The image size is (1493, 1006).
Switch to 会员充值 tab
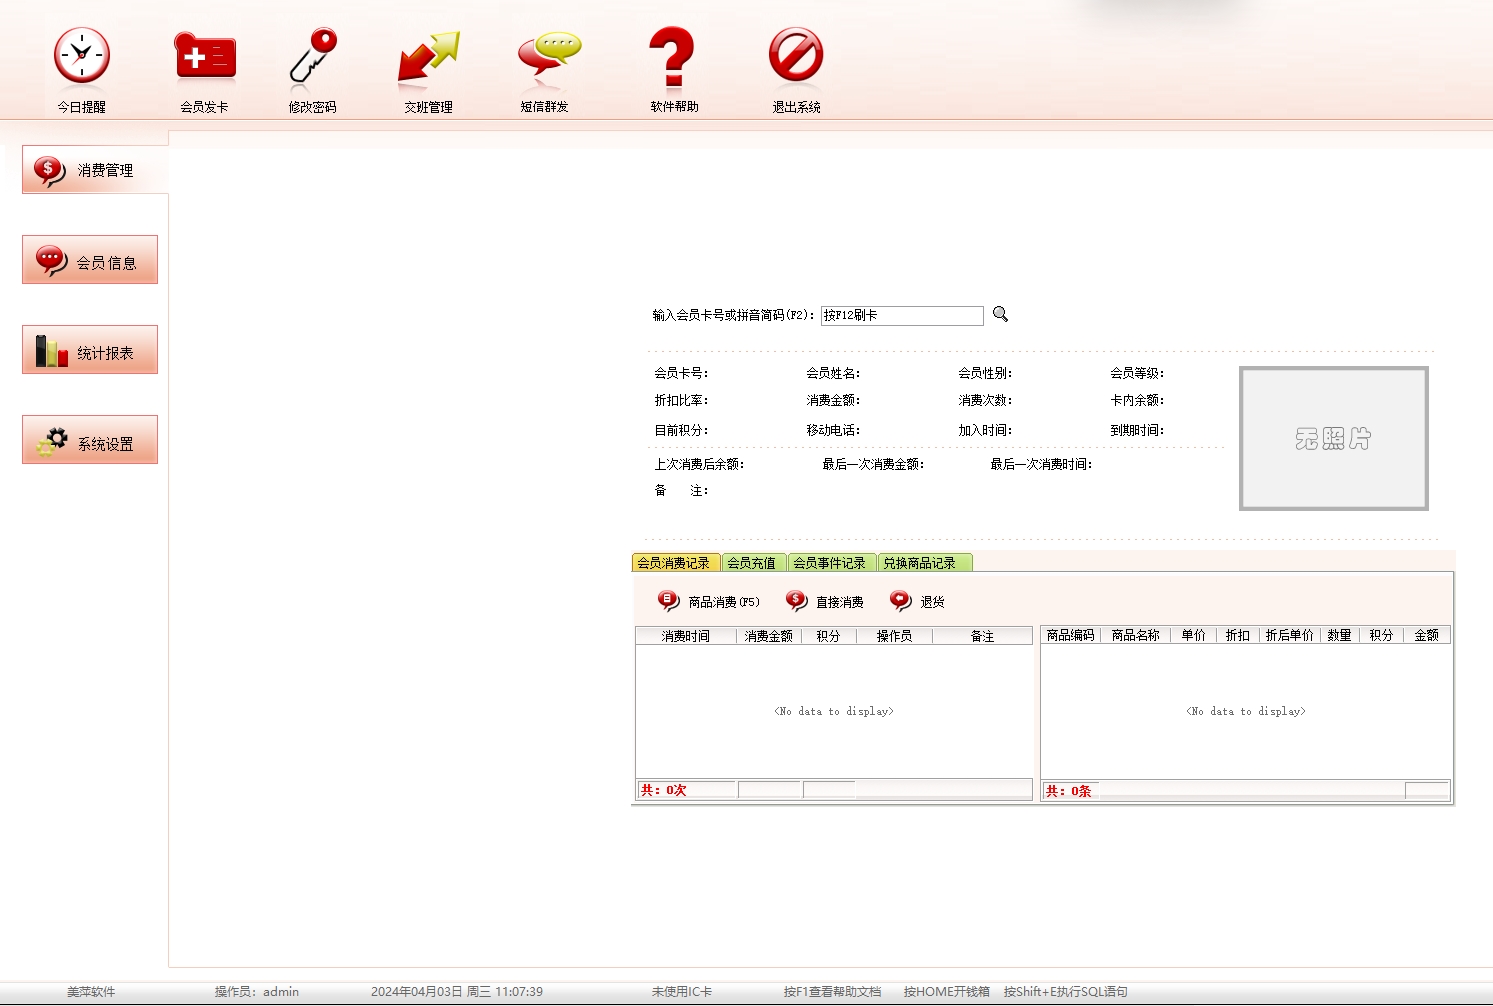click(752, 563)
